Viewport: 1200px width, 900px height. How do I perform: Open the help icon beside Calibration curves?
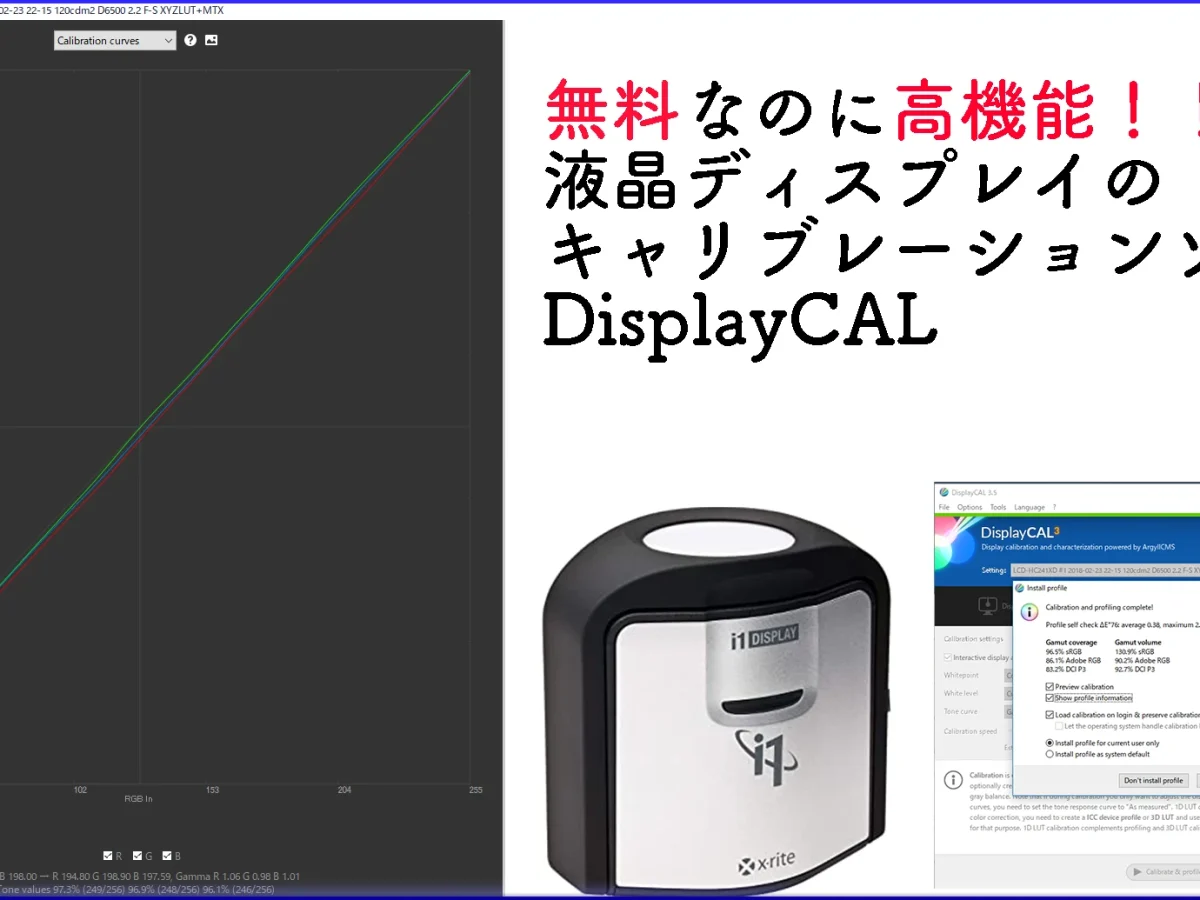pyautogui.click(x=189, y=40)
